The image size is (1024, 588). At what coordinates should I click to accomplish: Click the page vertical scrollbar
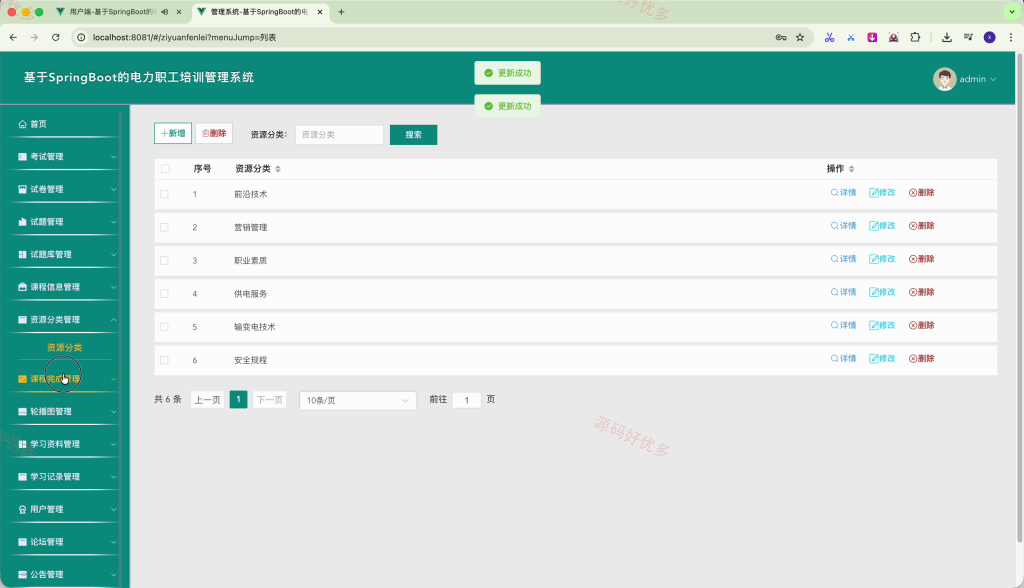1019,297
